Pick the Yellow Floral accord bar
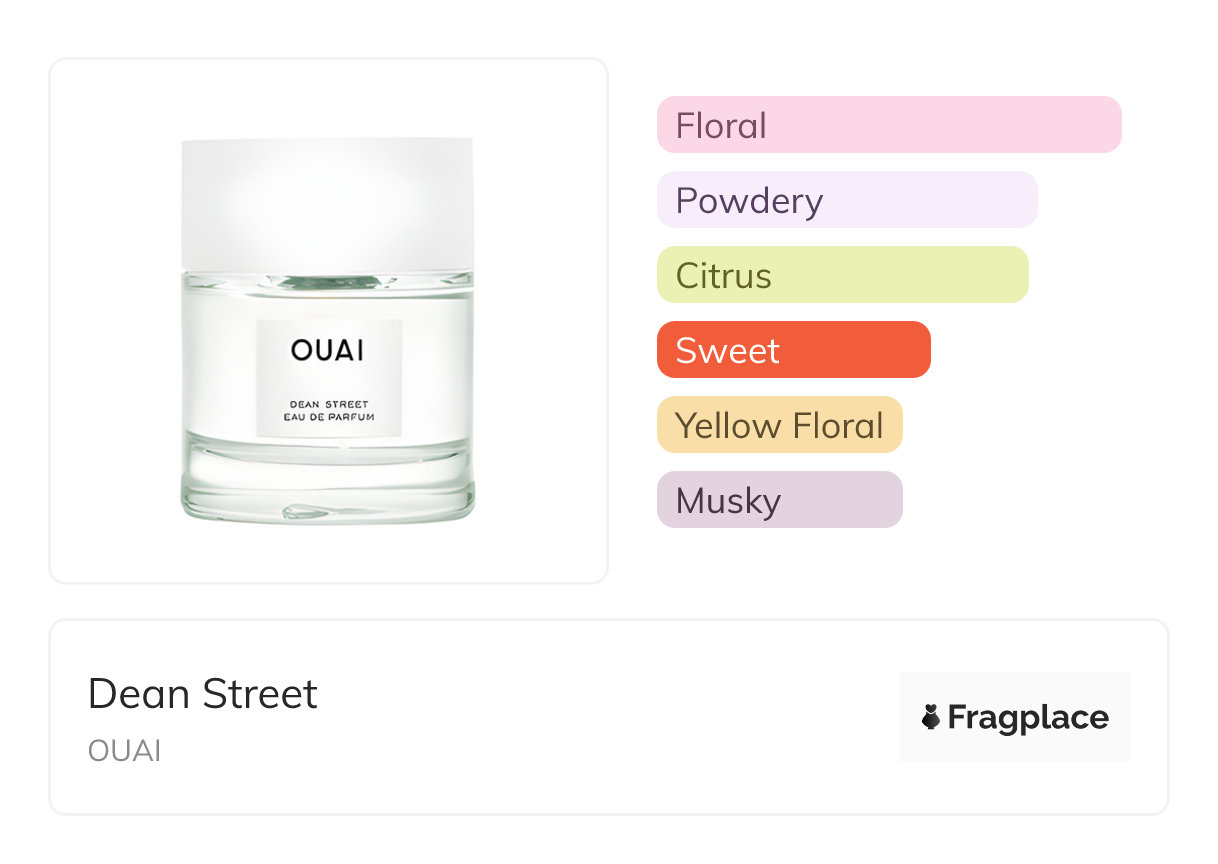The height and width of the screenshot is (864, 1218). click(780, 425)
